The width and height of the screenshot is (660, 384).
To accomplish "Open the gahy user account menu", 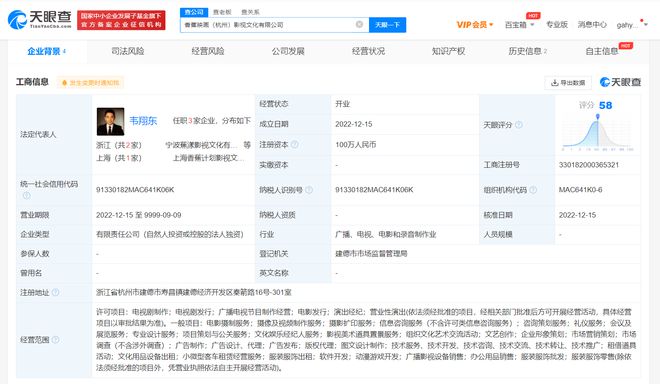I will pos(632,25).
